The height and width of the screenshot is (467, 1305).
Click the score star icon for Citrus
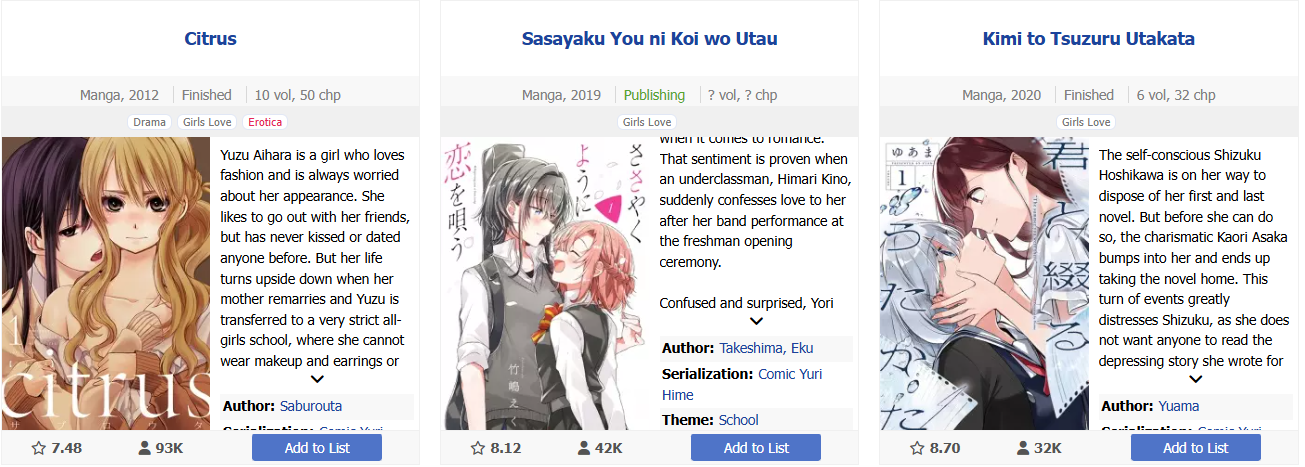pos(39,448)
